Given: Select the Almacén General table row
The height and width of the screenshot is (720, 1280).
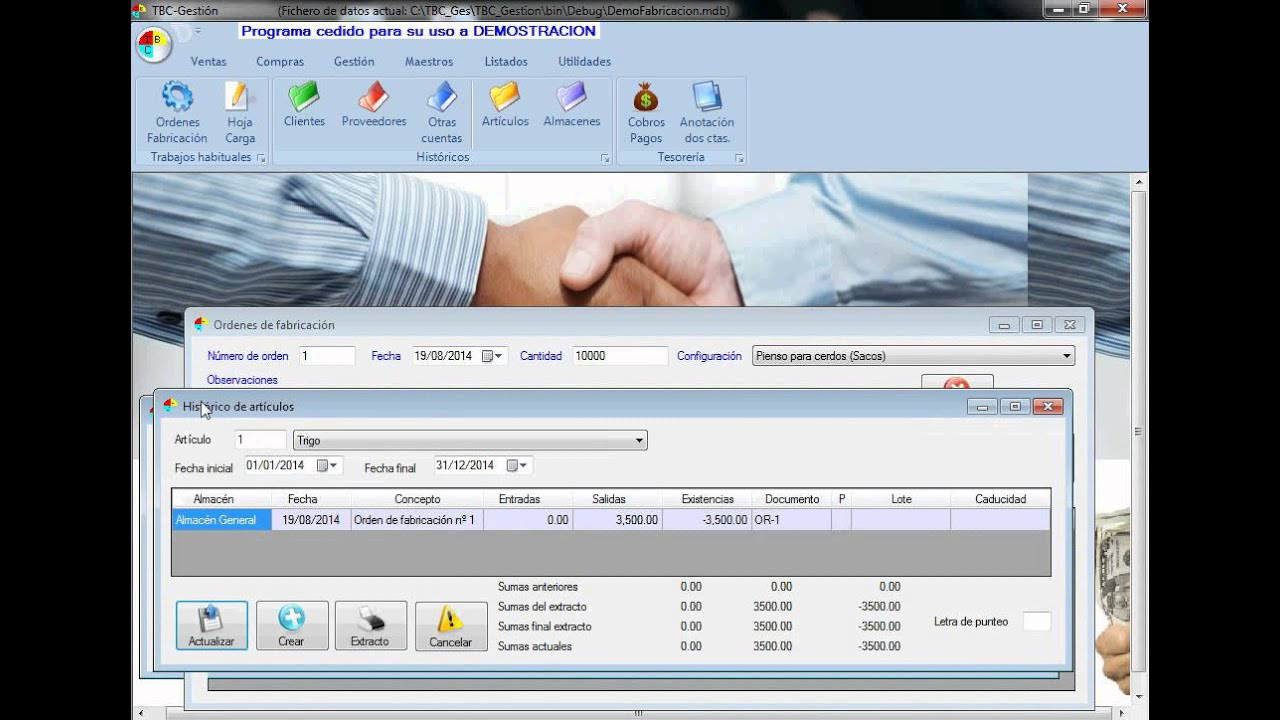Looking at the screenshot, I should tap(220, 519).
